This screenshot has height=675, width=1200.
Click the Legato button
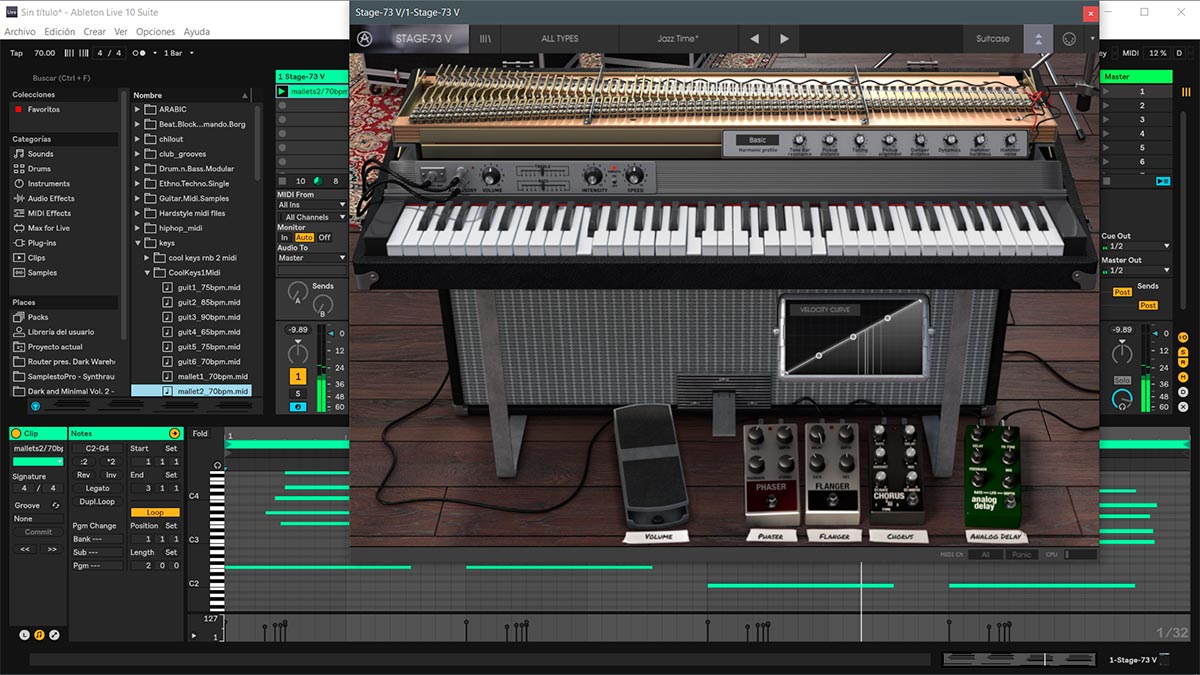coord(98,488)
